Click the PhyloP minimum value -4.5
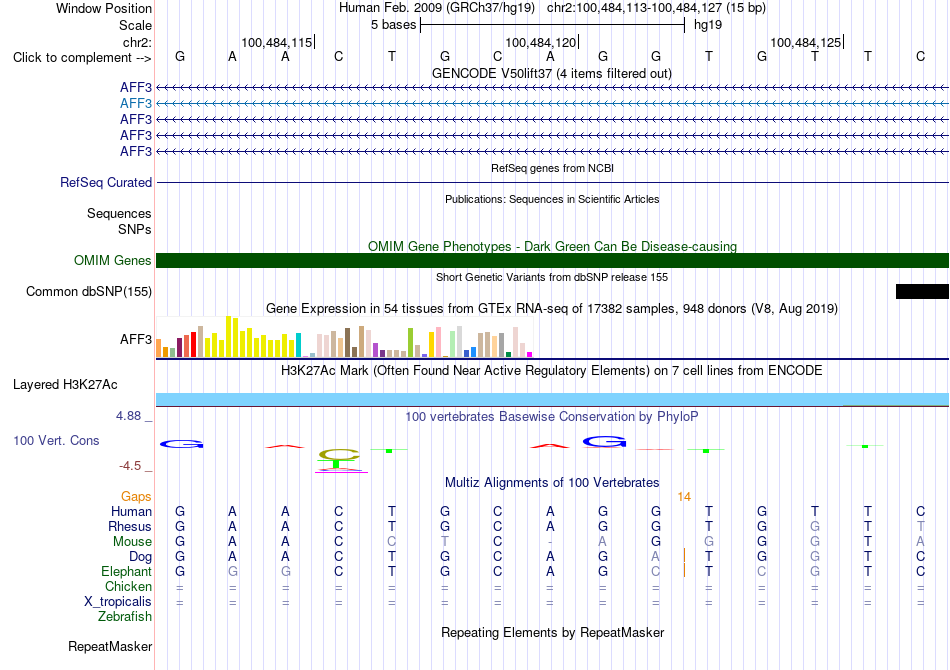 130,466
